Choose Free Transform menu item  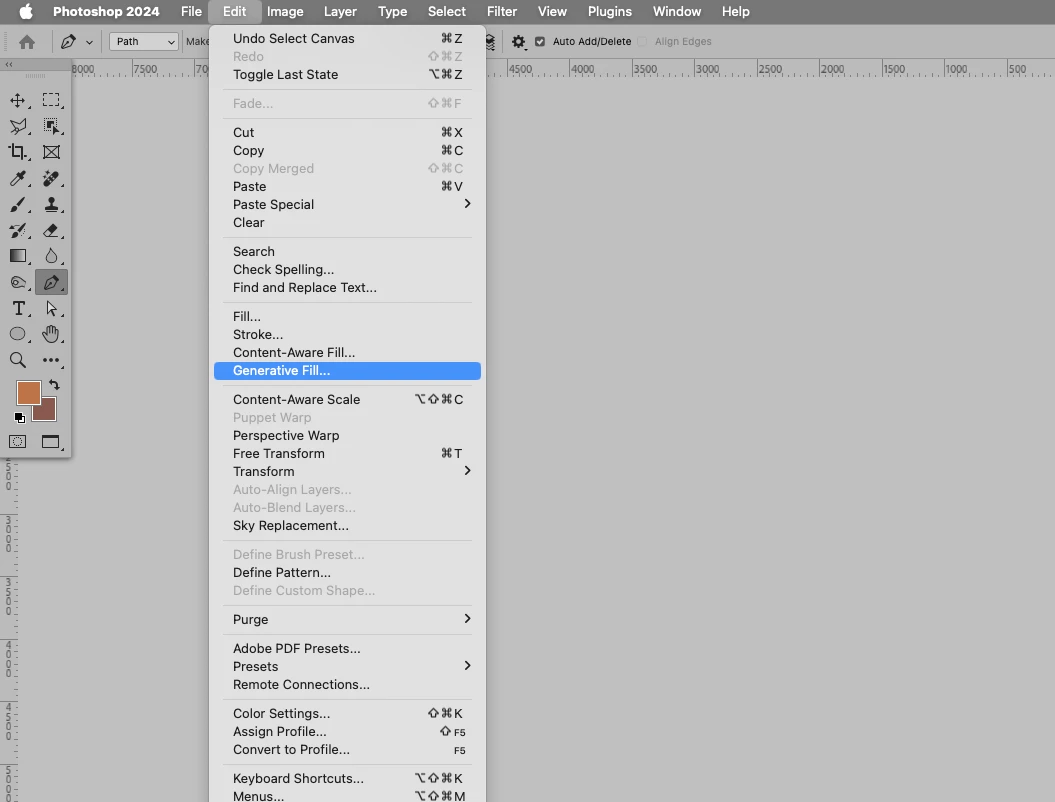347,453
